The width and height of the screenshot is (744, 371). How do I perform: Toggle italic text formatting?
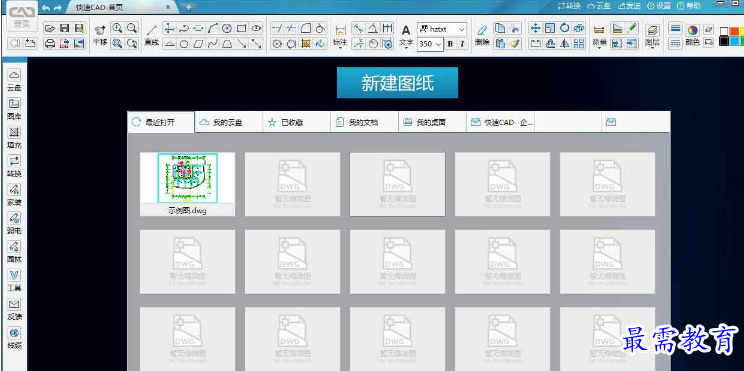(462, 44)
